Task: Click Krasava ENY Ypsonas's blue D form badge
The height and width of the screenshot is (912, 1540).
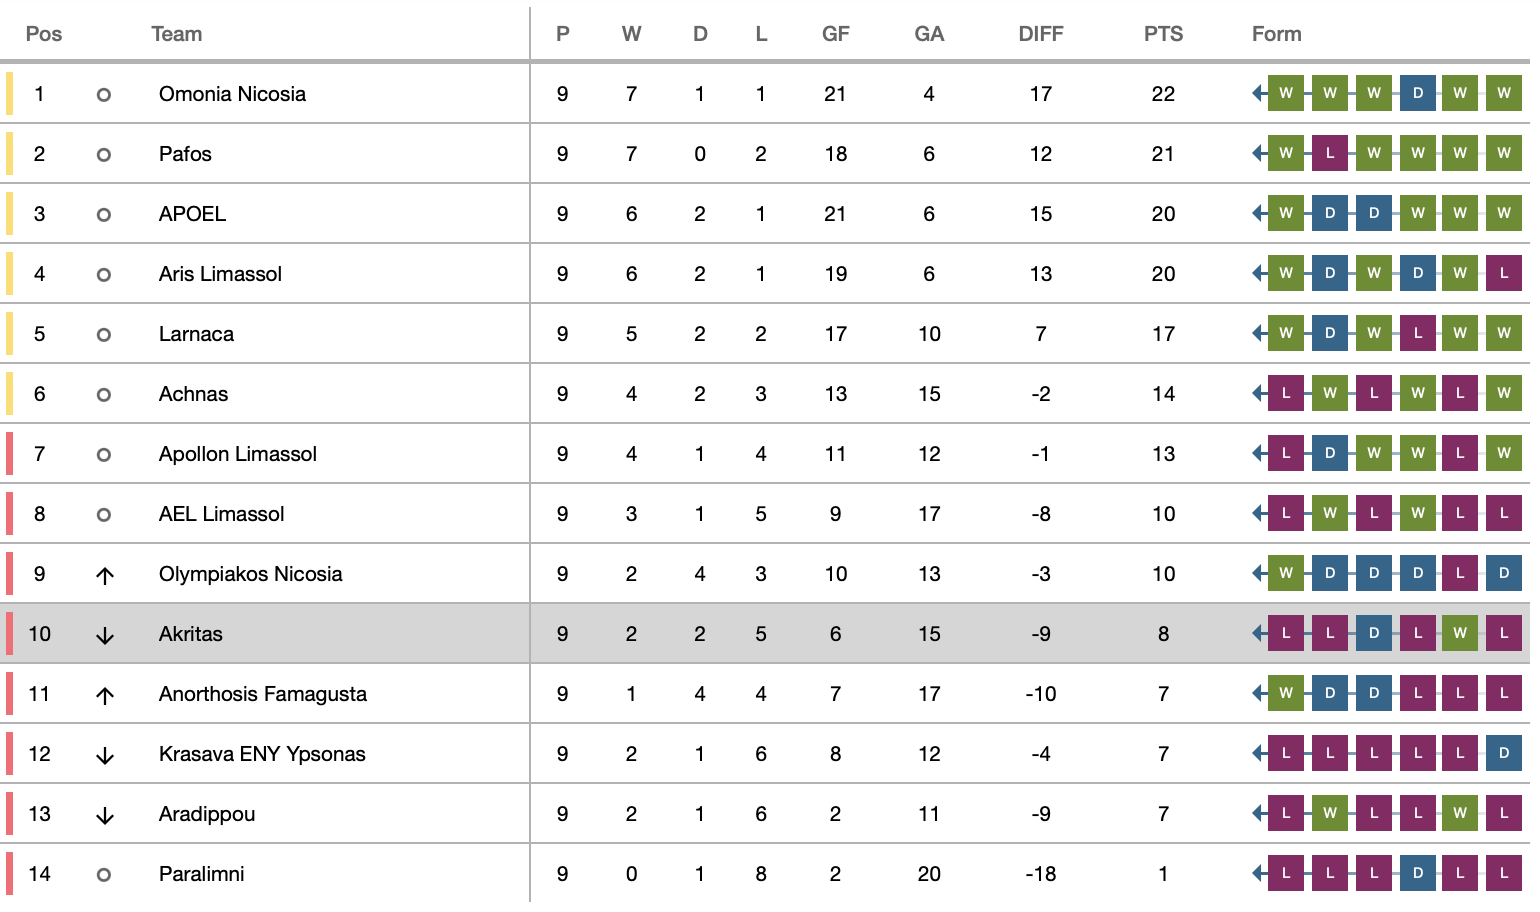Action: click(1503, 753)
